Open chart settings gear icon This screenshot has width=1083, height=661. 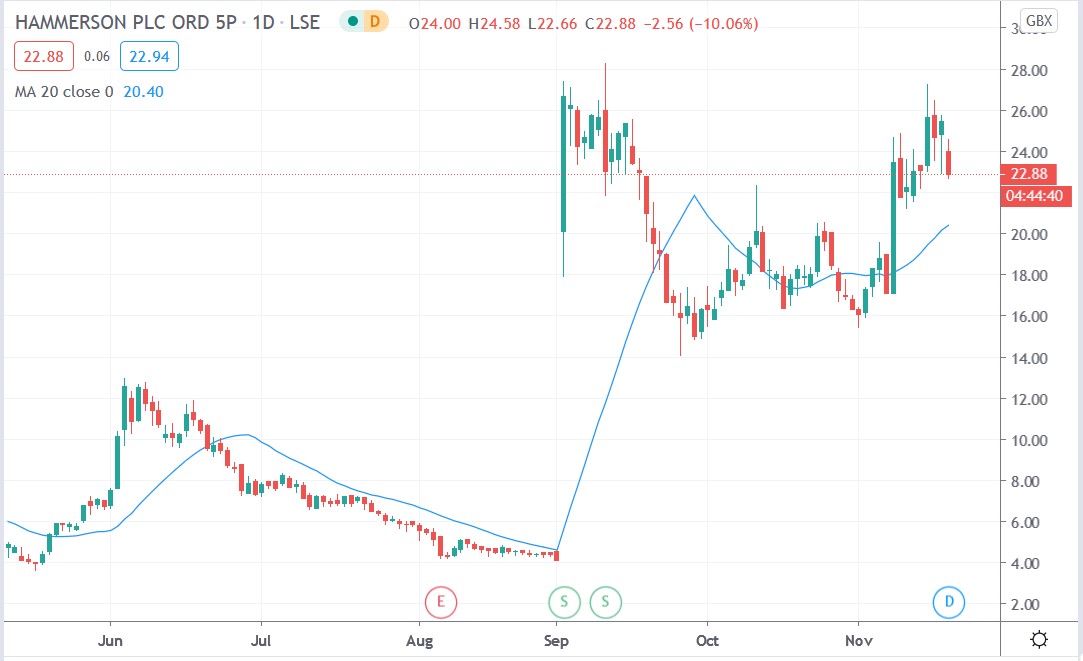point(1039,640)
